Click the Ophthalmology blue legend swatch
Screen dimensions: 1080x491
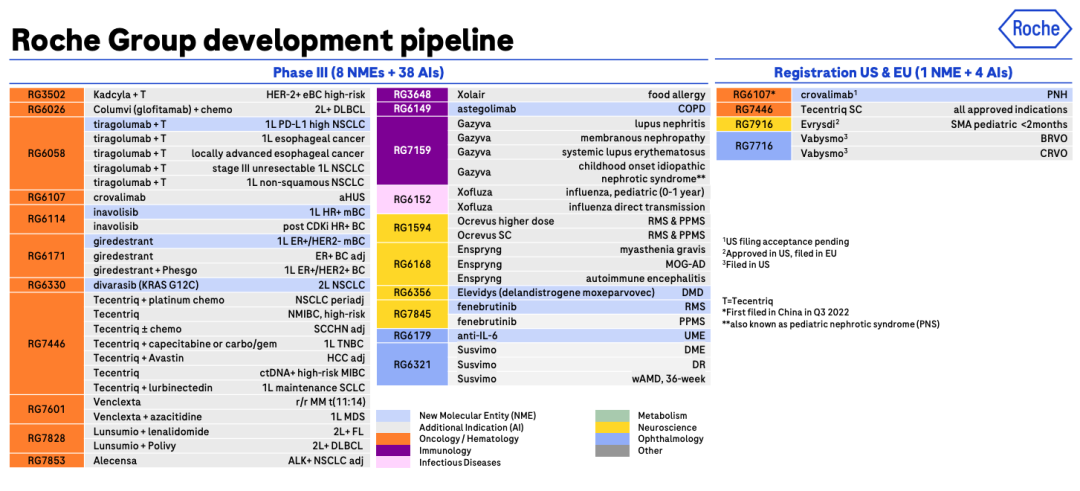click(x=612, y=439)
